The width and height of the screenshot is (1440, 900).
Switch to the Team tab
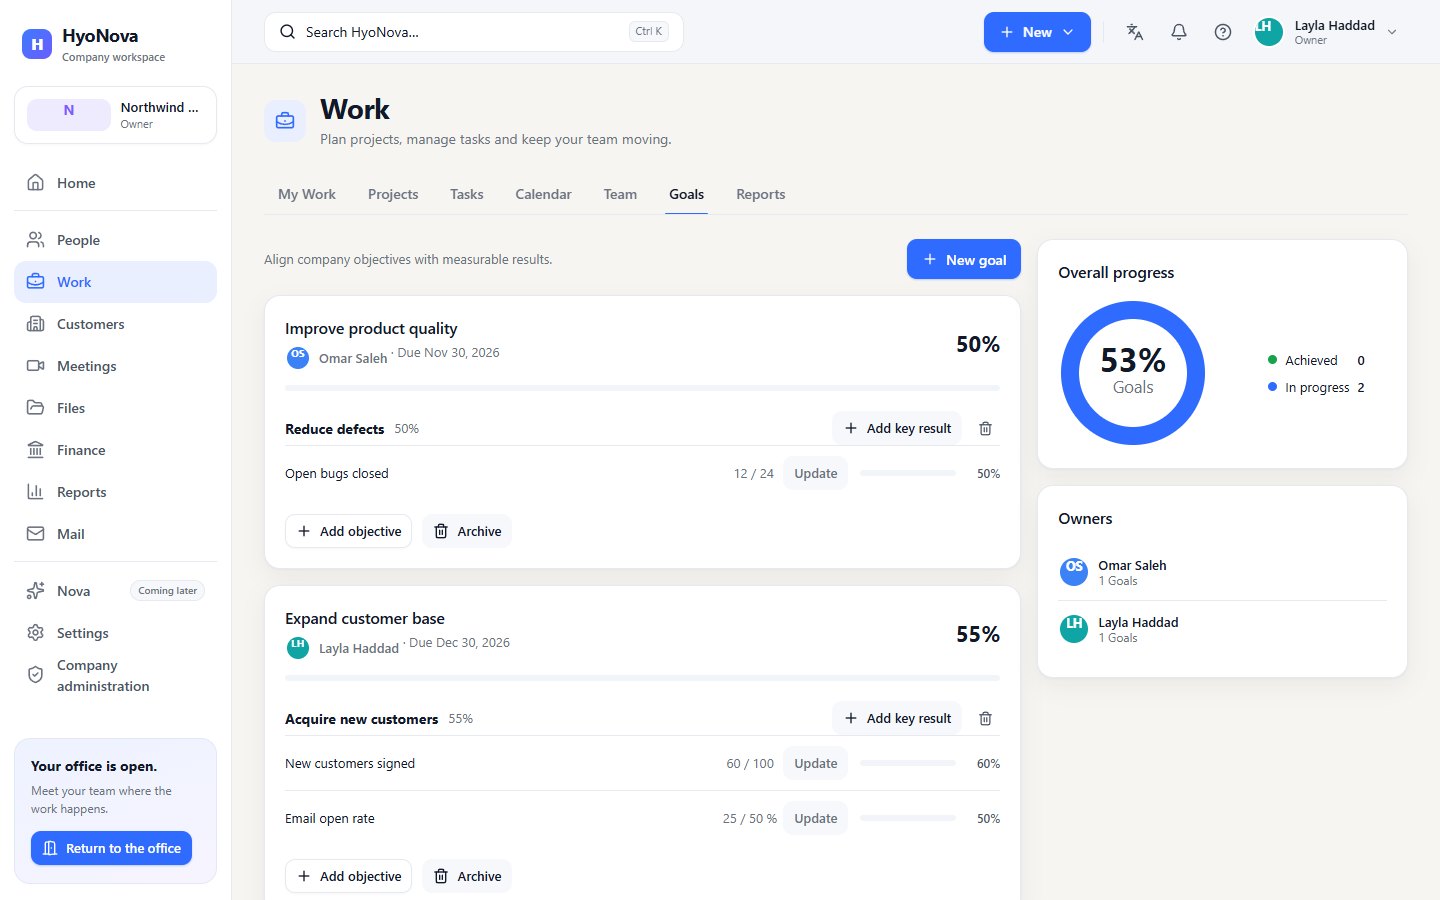(x=620, y=194)
